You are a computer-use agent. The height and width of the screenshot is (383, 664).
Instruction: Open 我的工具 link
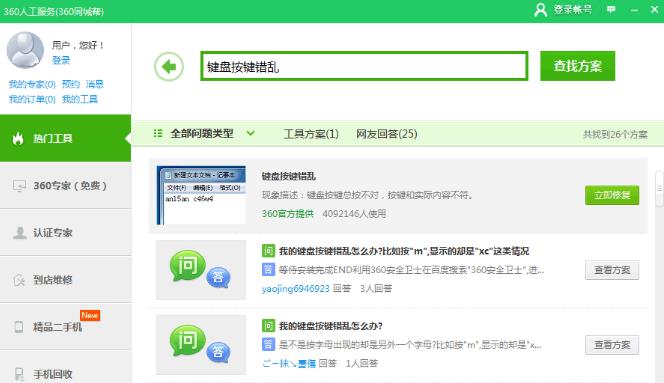point(80,99)
